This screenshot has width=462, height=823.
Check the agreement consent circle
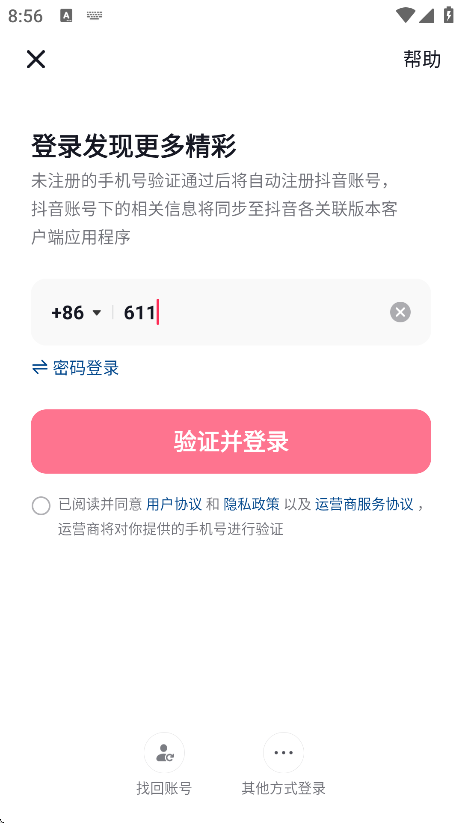click(x=41, y=505)
